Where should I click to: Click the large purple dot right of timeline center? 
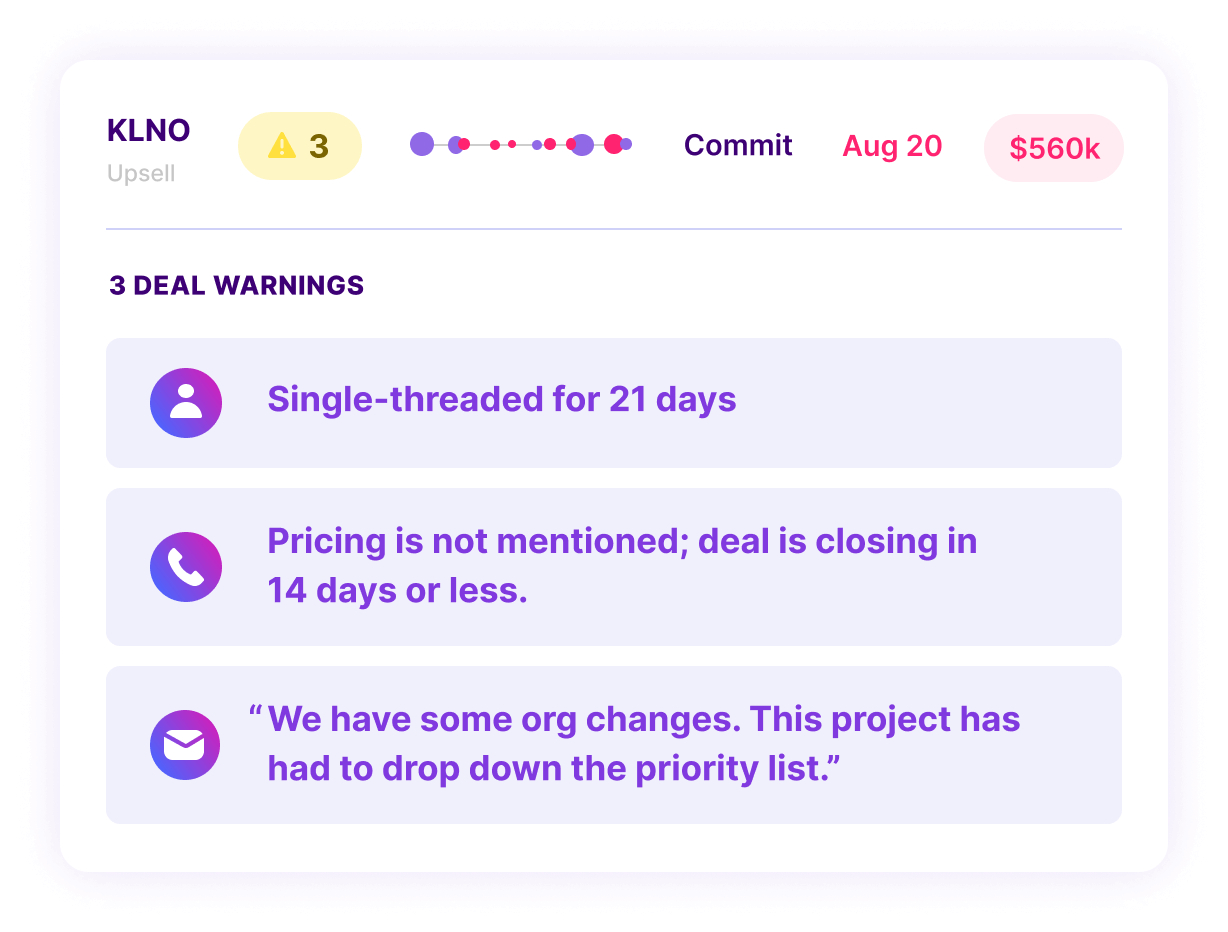pyautogui.click(x=583, y=145)
